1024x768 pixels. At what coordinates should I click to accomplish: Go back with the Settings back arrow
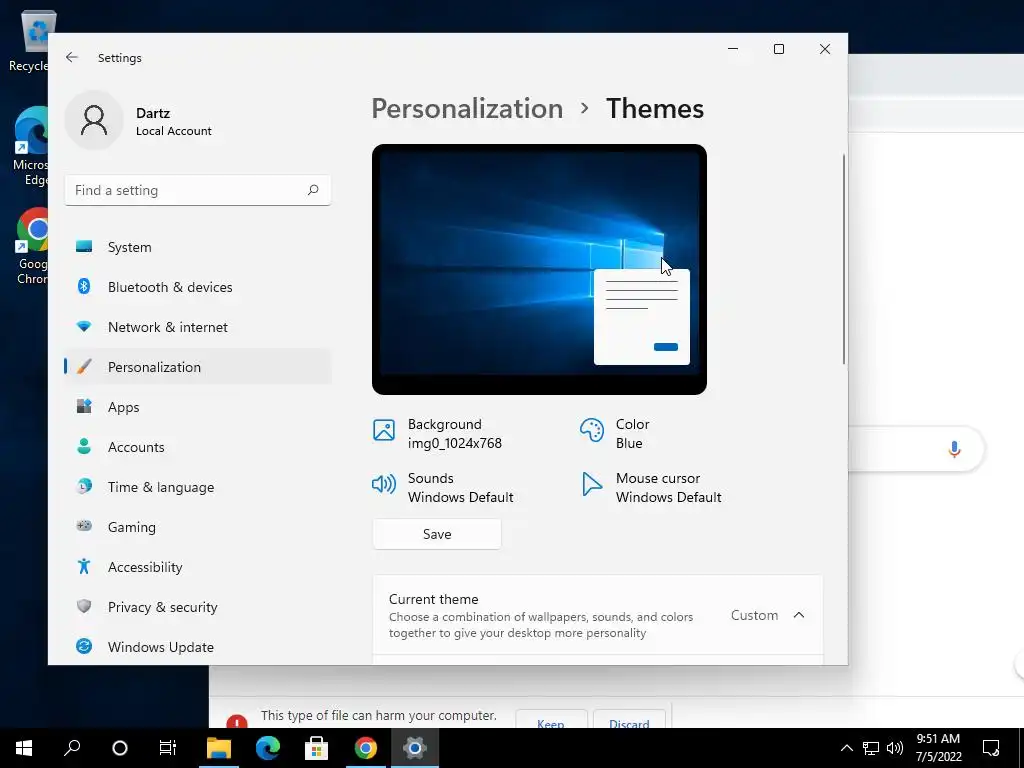pyautogui.click(x=72, y=57)
